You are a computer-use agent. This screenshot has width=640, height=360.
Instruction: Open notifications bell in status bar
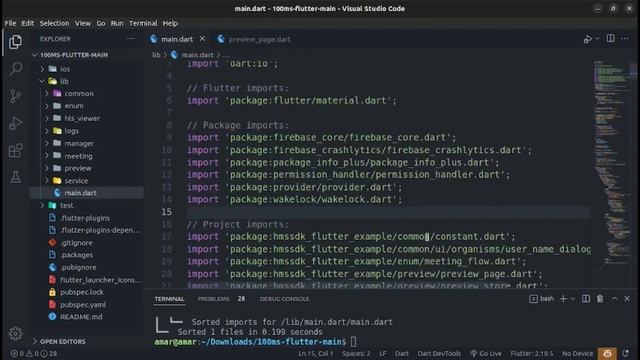point(626,353)
